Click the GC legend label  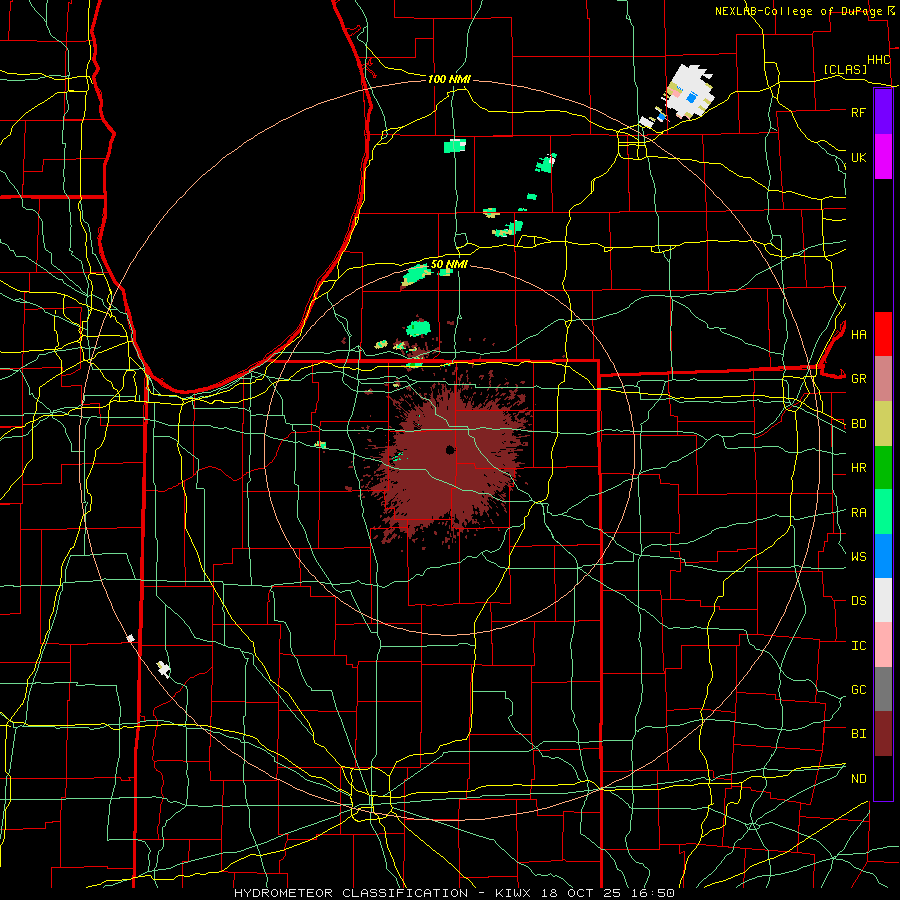858,689
